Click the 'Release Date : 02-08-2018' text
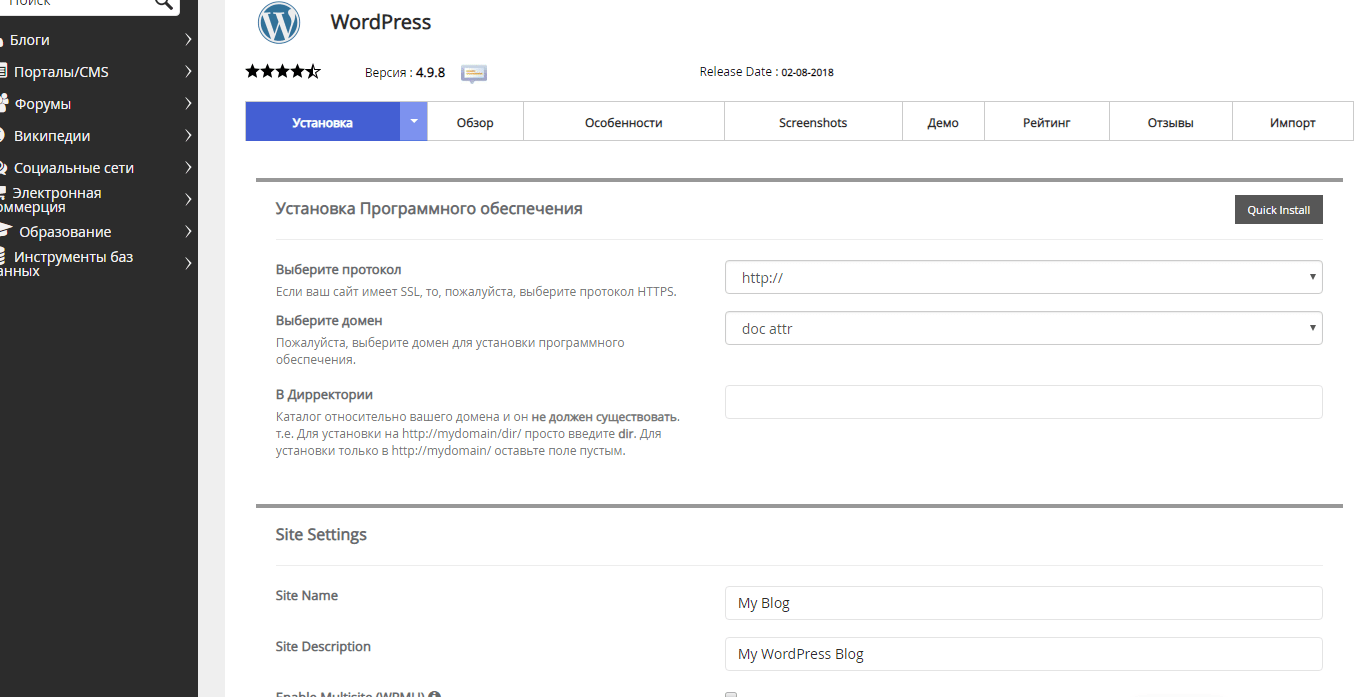 [766, 72]
